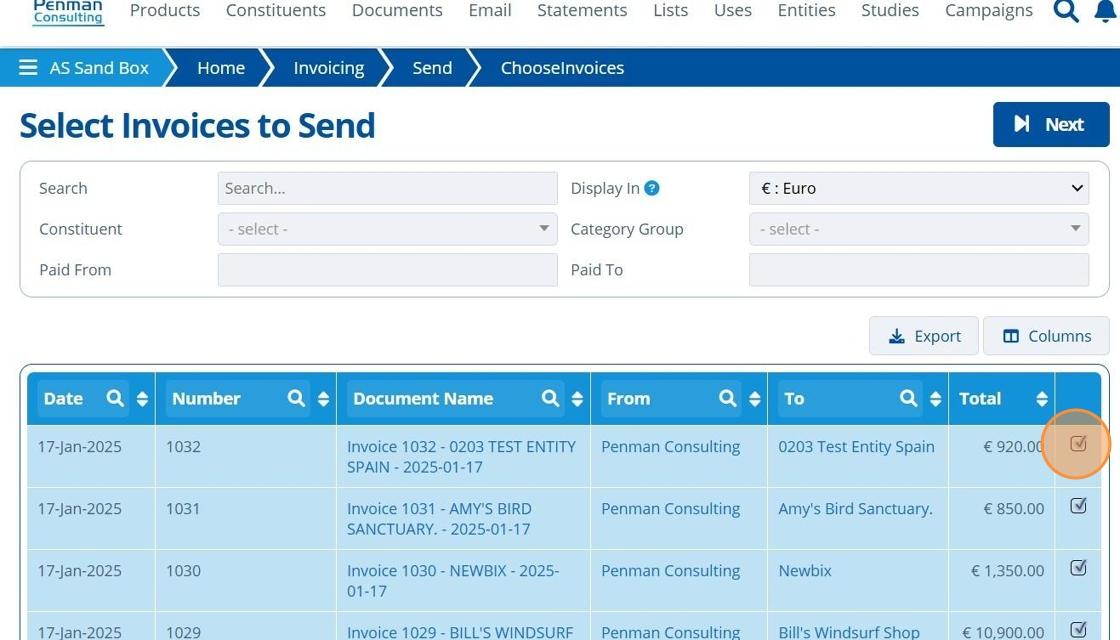Open Penman Consulting sender in row 1032
The height and width of the screenshot is (640, 1120).
coord(671,446)
